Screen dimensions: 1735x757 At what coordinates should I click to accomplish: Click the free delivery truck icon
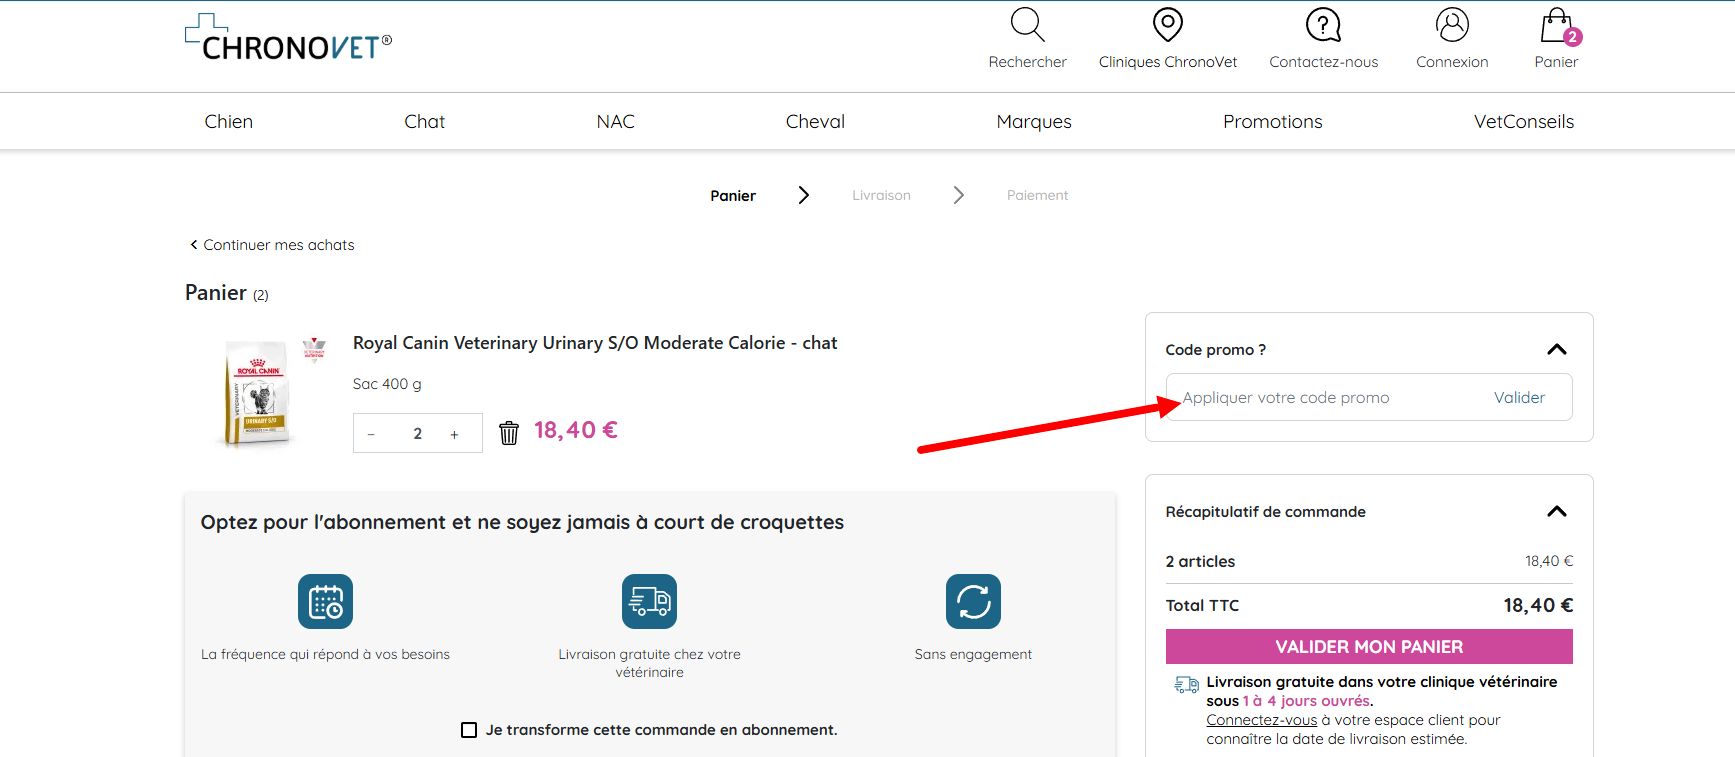click(649, 601)
